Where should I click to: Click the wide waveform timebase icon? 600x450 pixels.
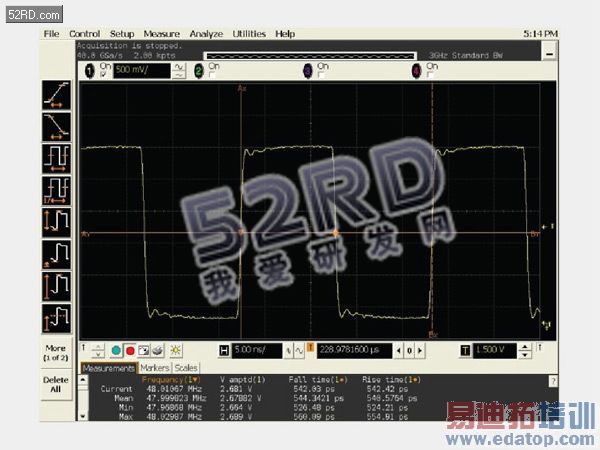(299, 351)
